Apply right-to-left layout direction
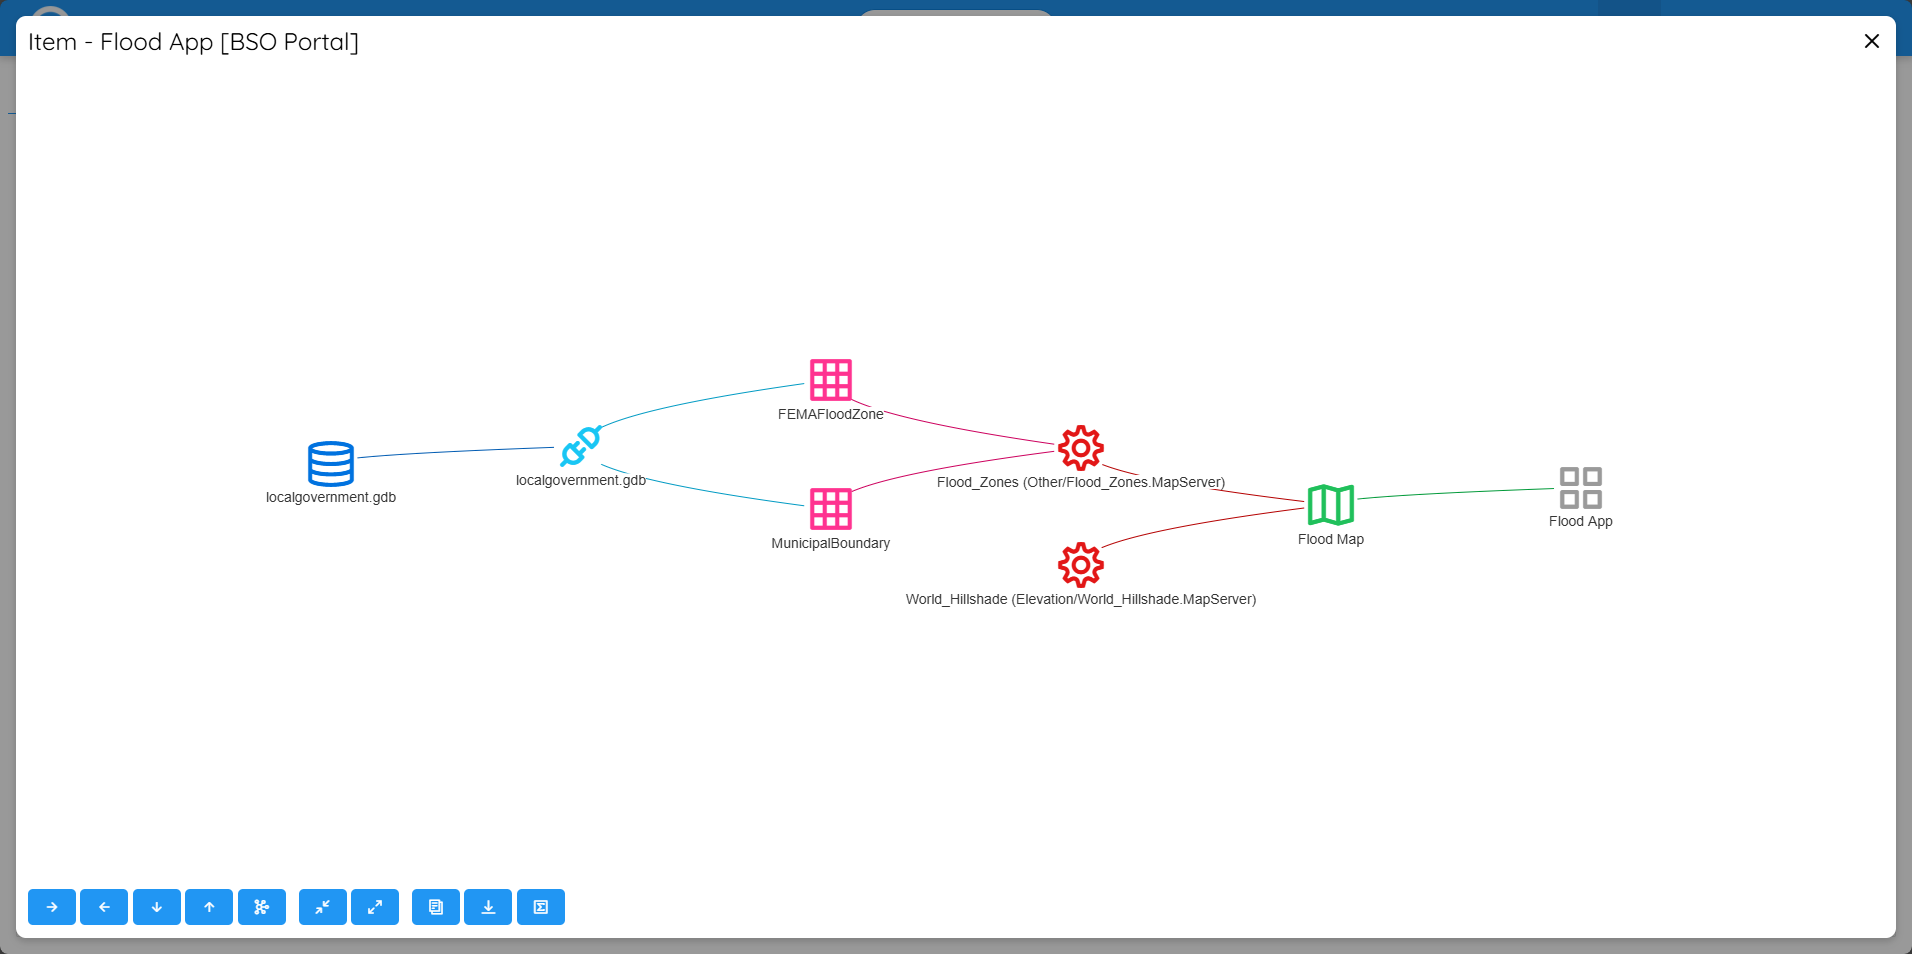1912x954 pixels. [104, 907]
